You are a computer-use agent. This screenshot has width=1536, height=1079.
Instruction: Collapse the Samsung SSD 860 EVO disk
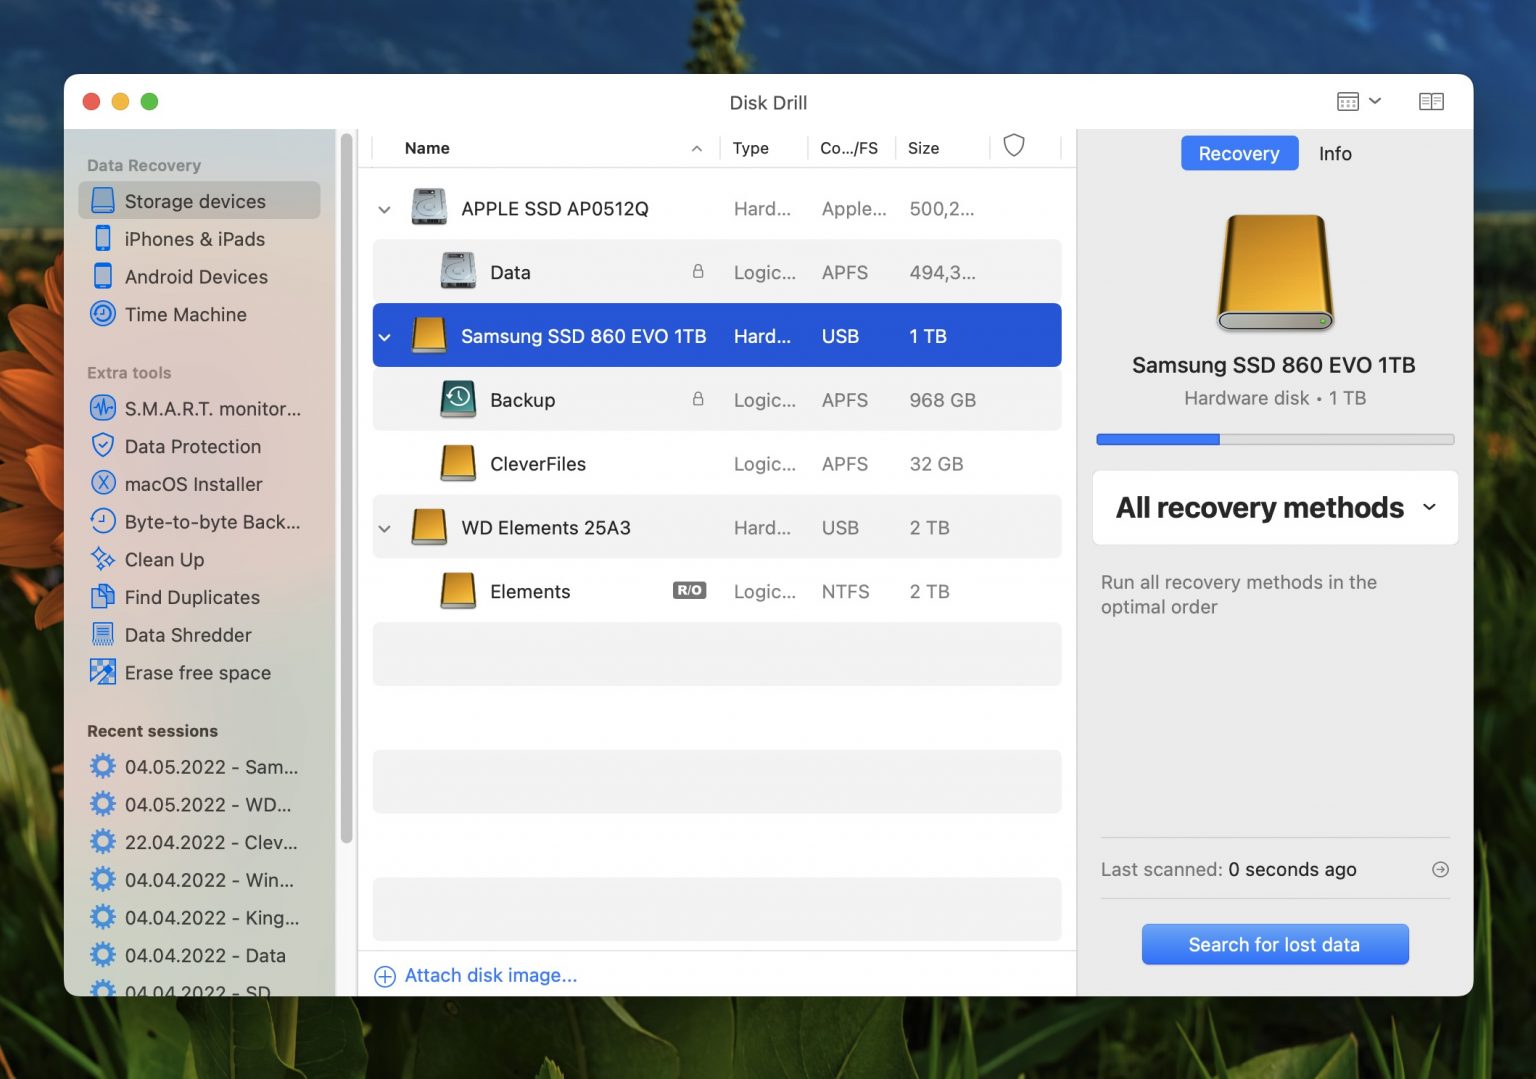pyautogui.click(x=384, y=336)
